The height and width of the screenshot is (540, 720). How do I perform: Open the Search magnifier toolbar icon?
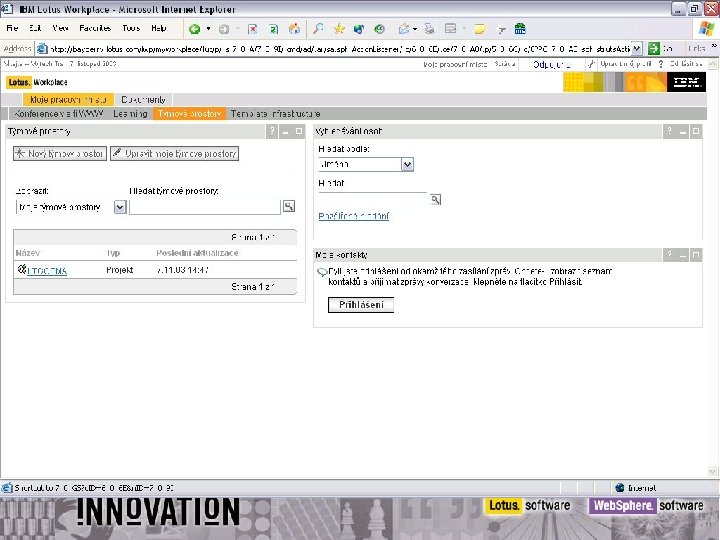tap(318, 29)
